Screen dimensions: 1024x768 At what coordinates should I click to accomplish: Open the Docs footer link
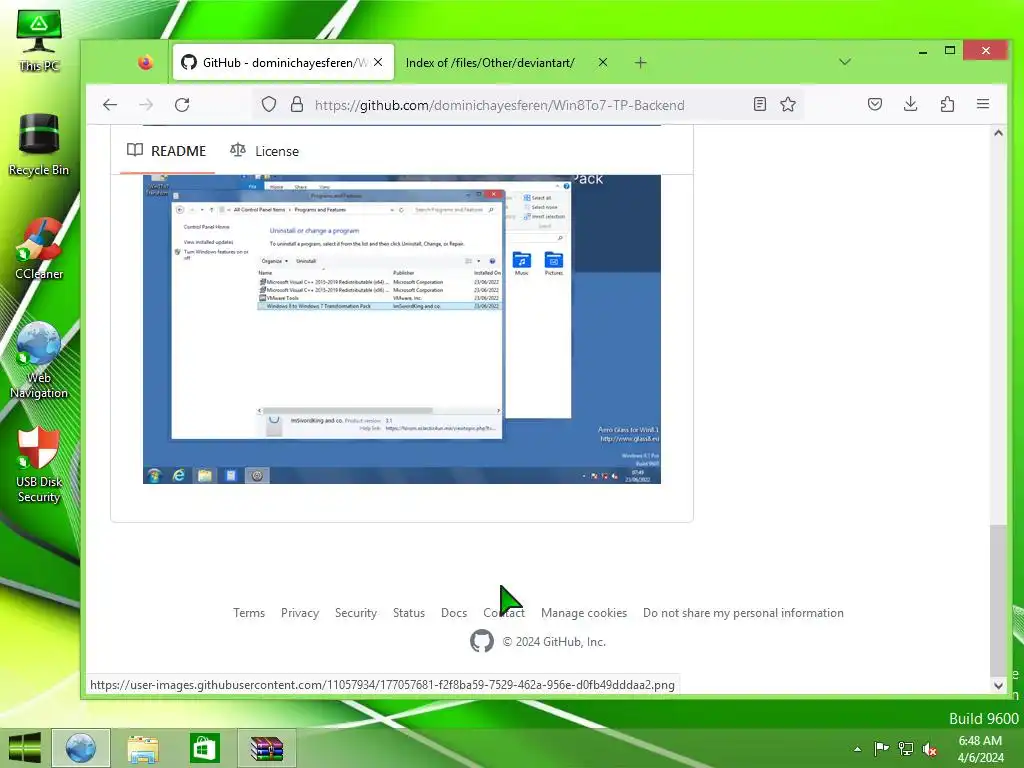(454, 613)
